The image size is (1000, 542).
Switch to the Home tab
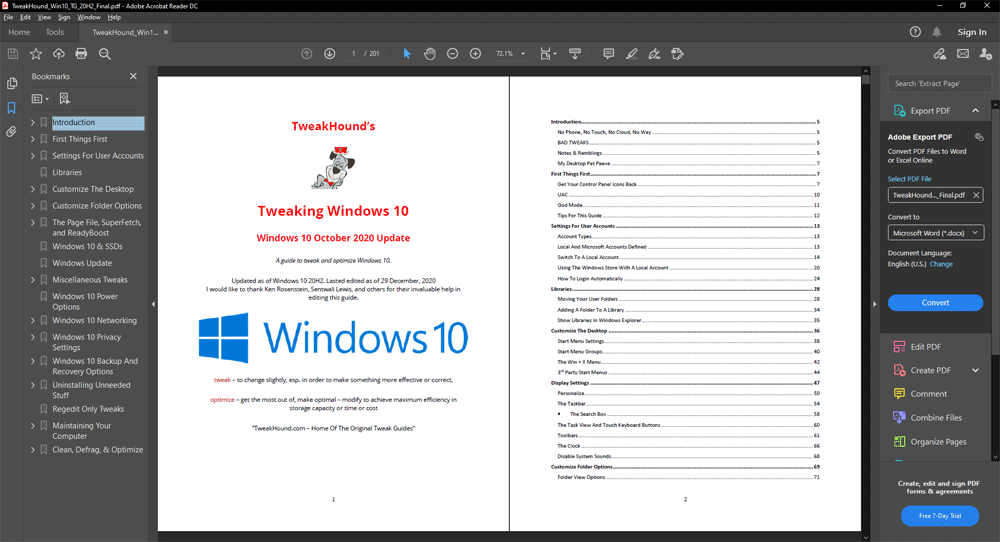[19, 32]
